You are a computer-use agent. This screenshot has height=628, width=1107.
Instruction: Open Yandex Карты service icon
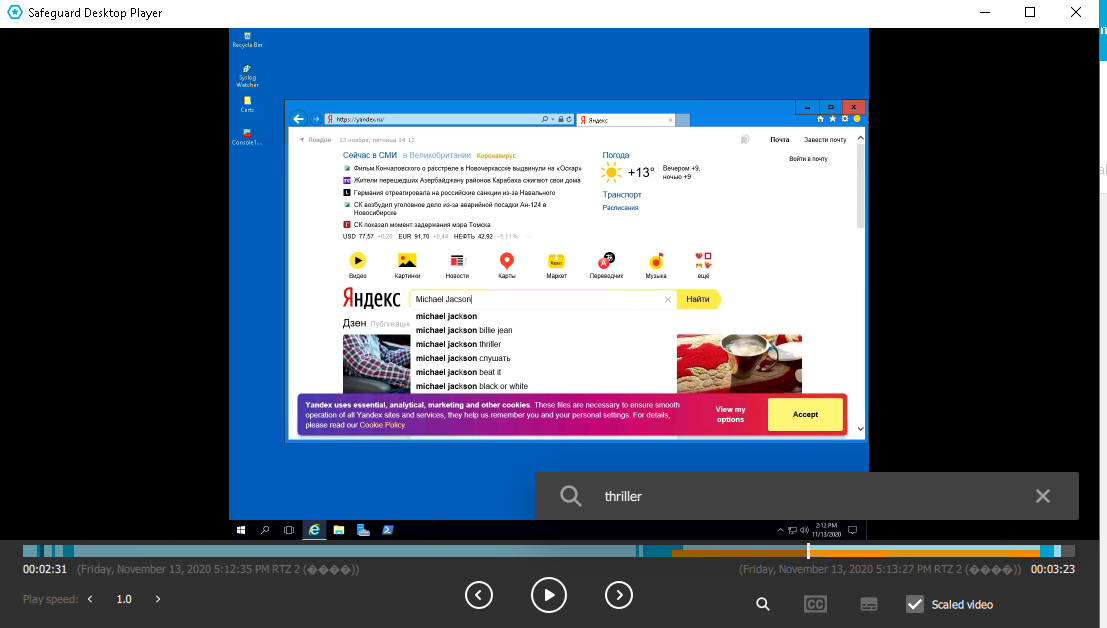click(507, 265)
